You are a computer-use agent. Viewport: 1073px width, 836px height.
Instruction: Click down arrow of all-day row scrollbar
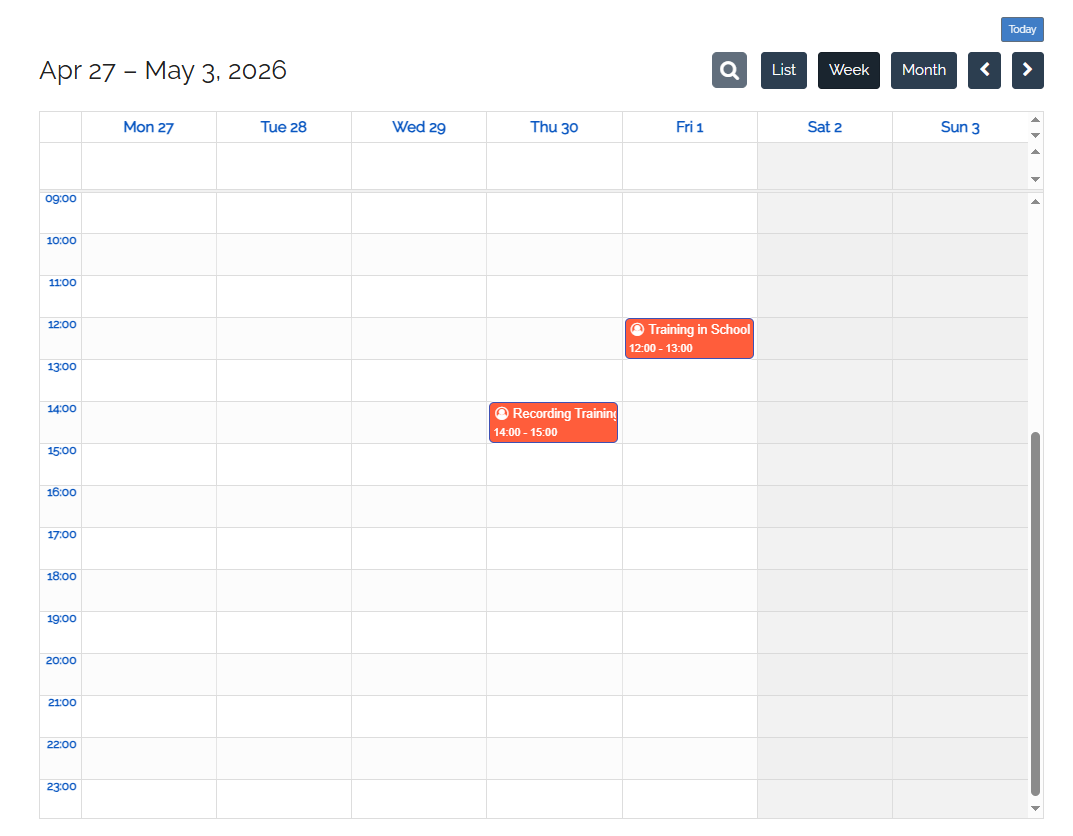coord(1035,179)
